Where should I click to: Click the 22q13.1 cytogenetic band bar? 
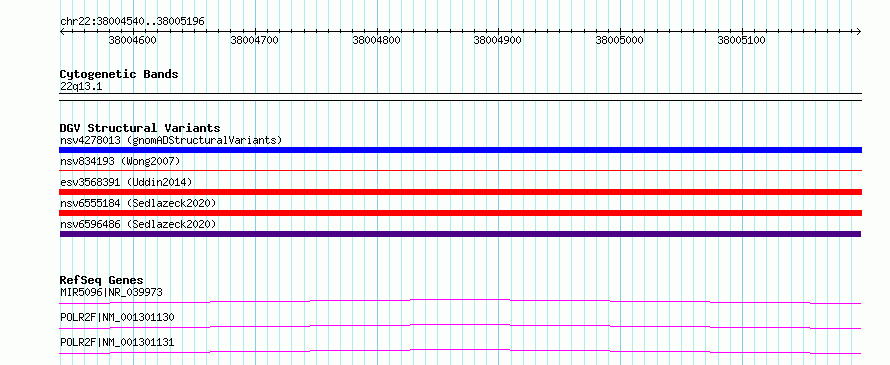(x=460, y=97)
